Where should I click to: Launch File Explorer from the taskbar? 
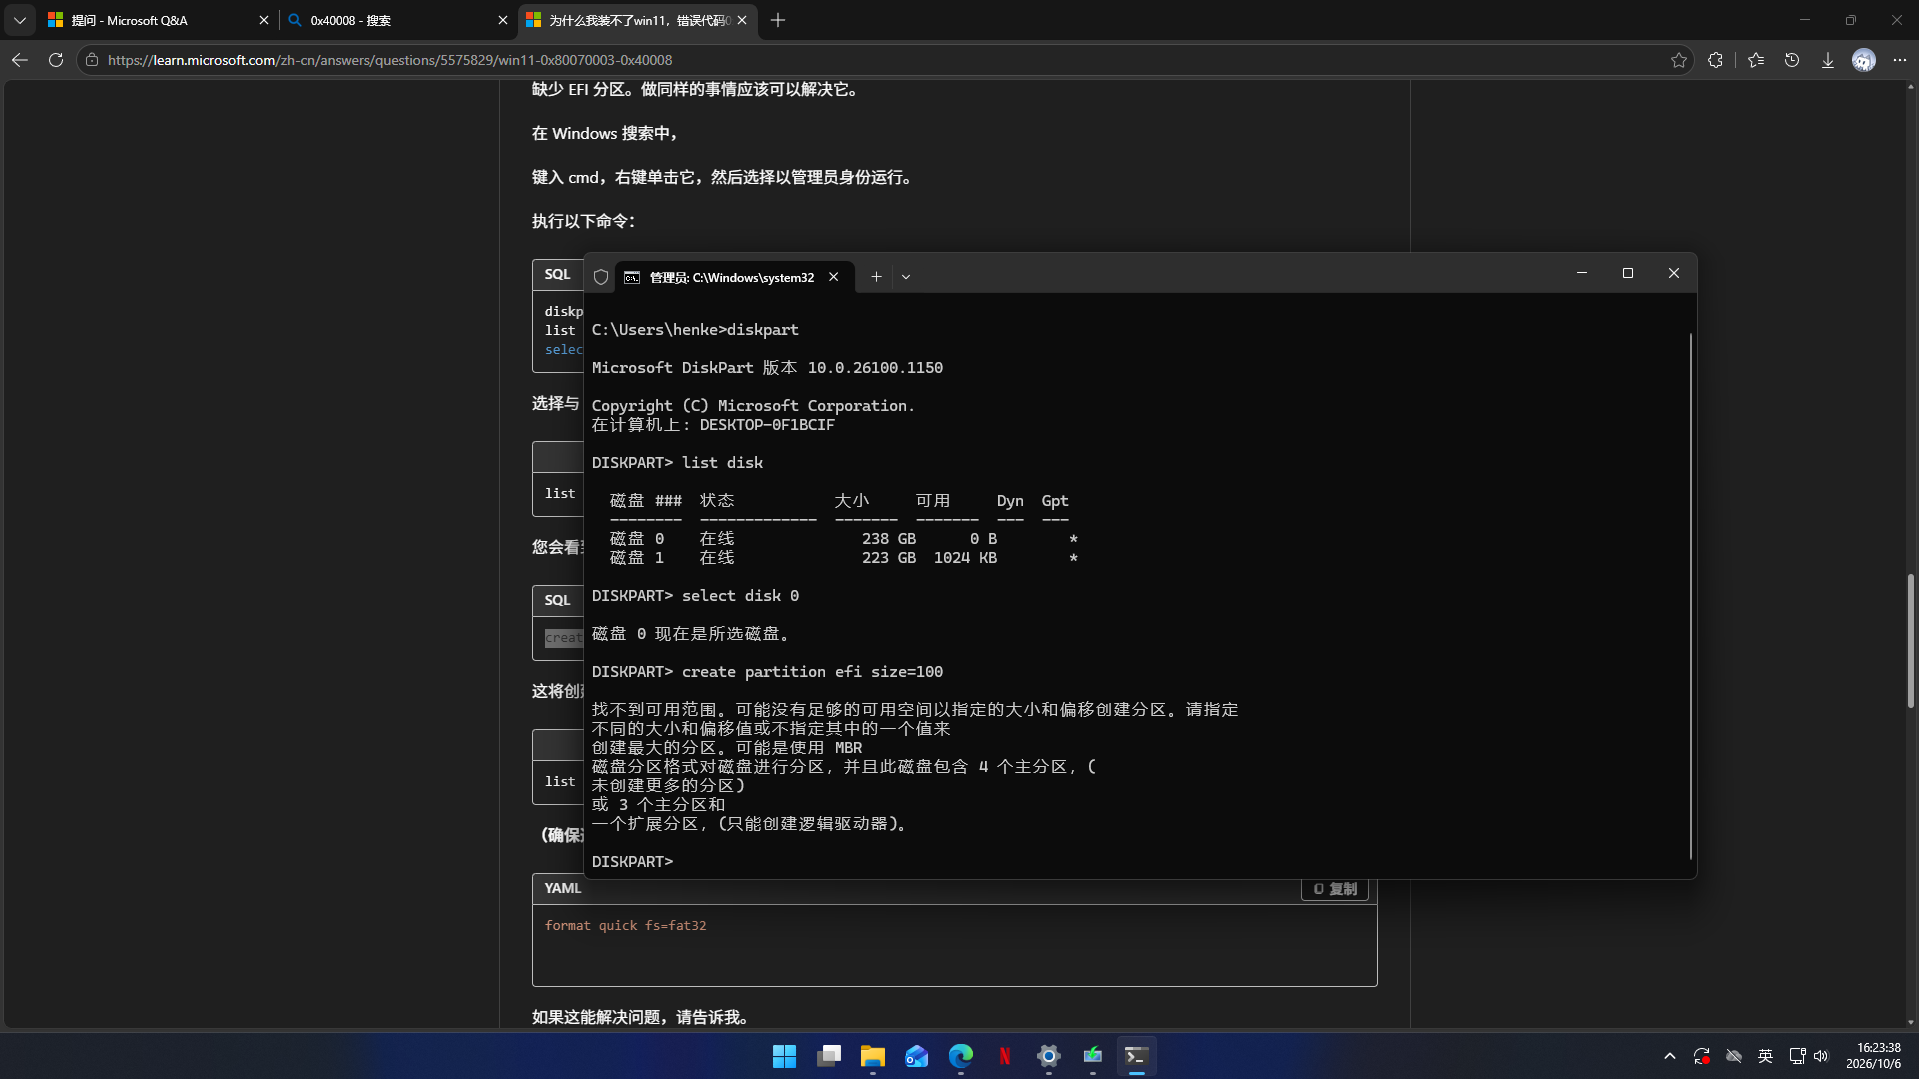pyautogui.click(x=873, y=1056)
